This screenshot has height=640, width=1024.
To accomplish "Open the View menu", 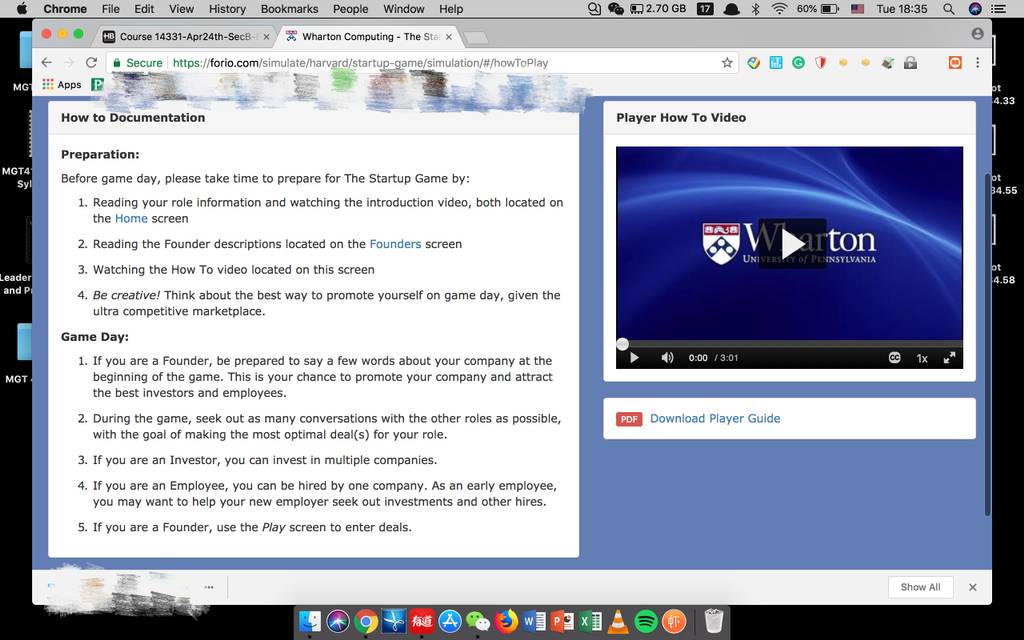I will (181, 9).
